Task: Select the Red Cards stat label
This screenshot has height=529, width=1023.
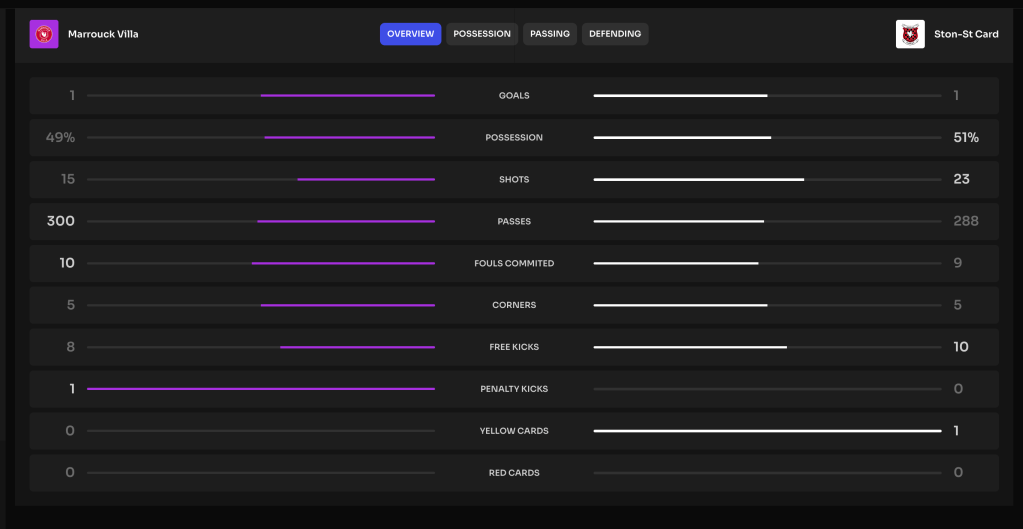Action: tap(514, 473)
